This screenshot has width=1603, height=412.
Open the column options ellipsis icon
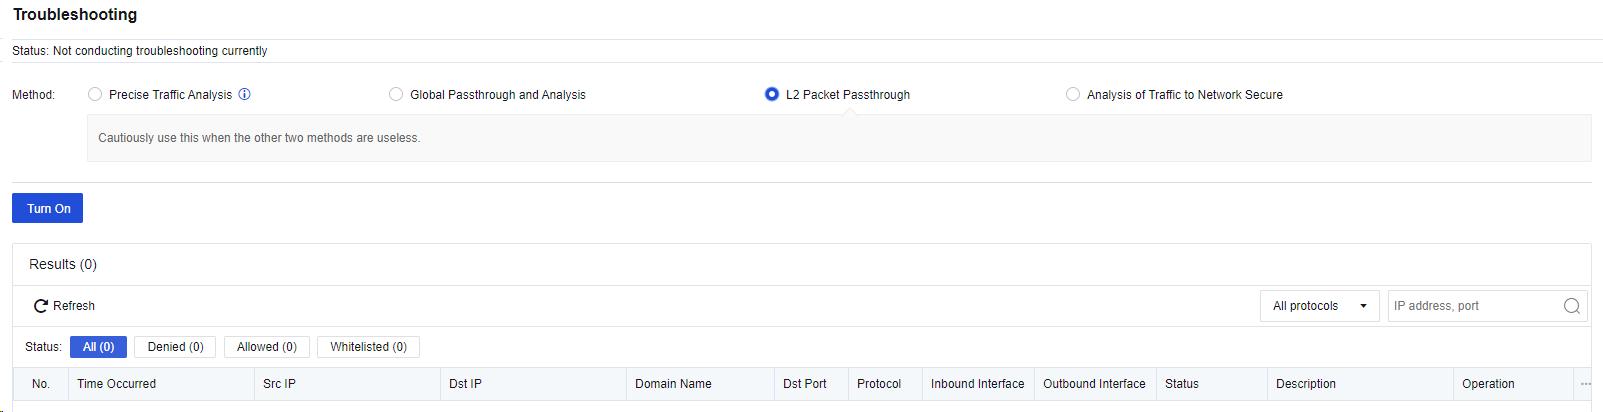1585,384
